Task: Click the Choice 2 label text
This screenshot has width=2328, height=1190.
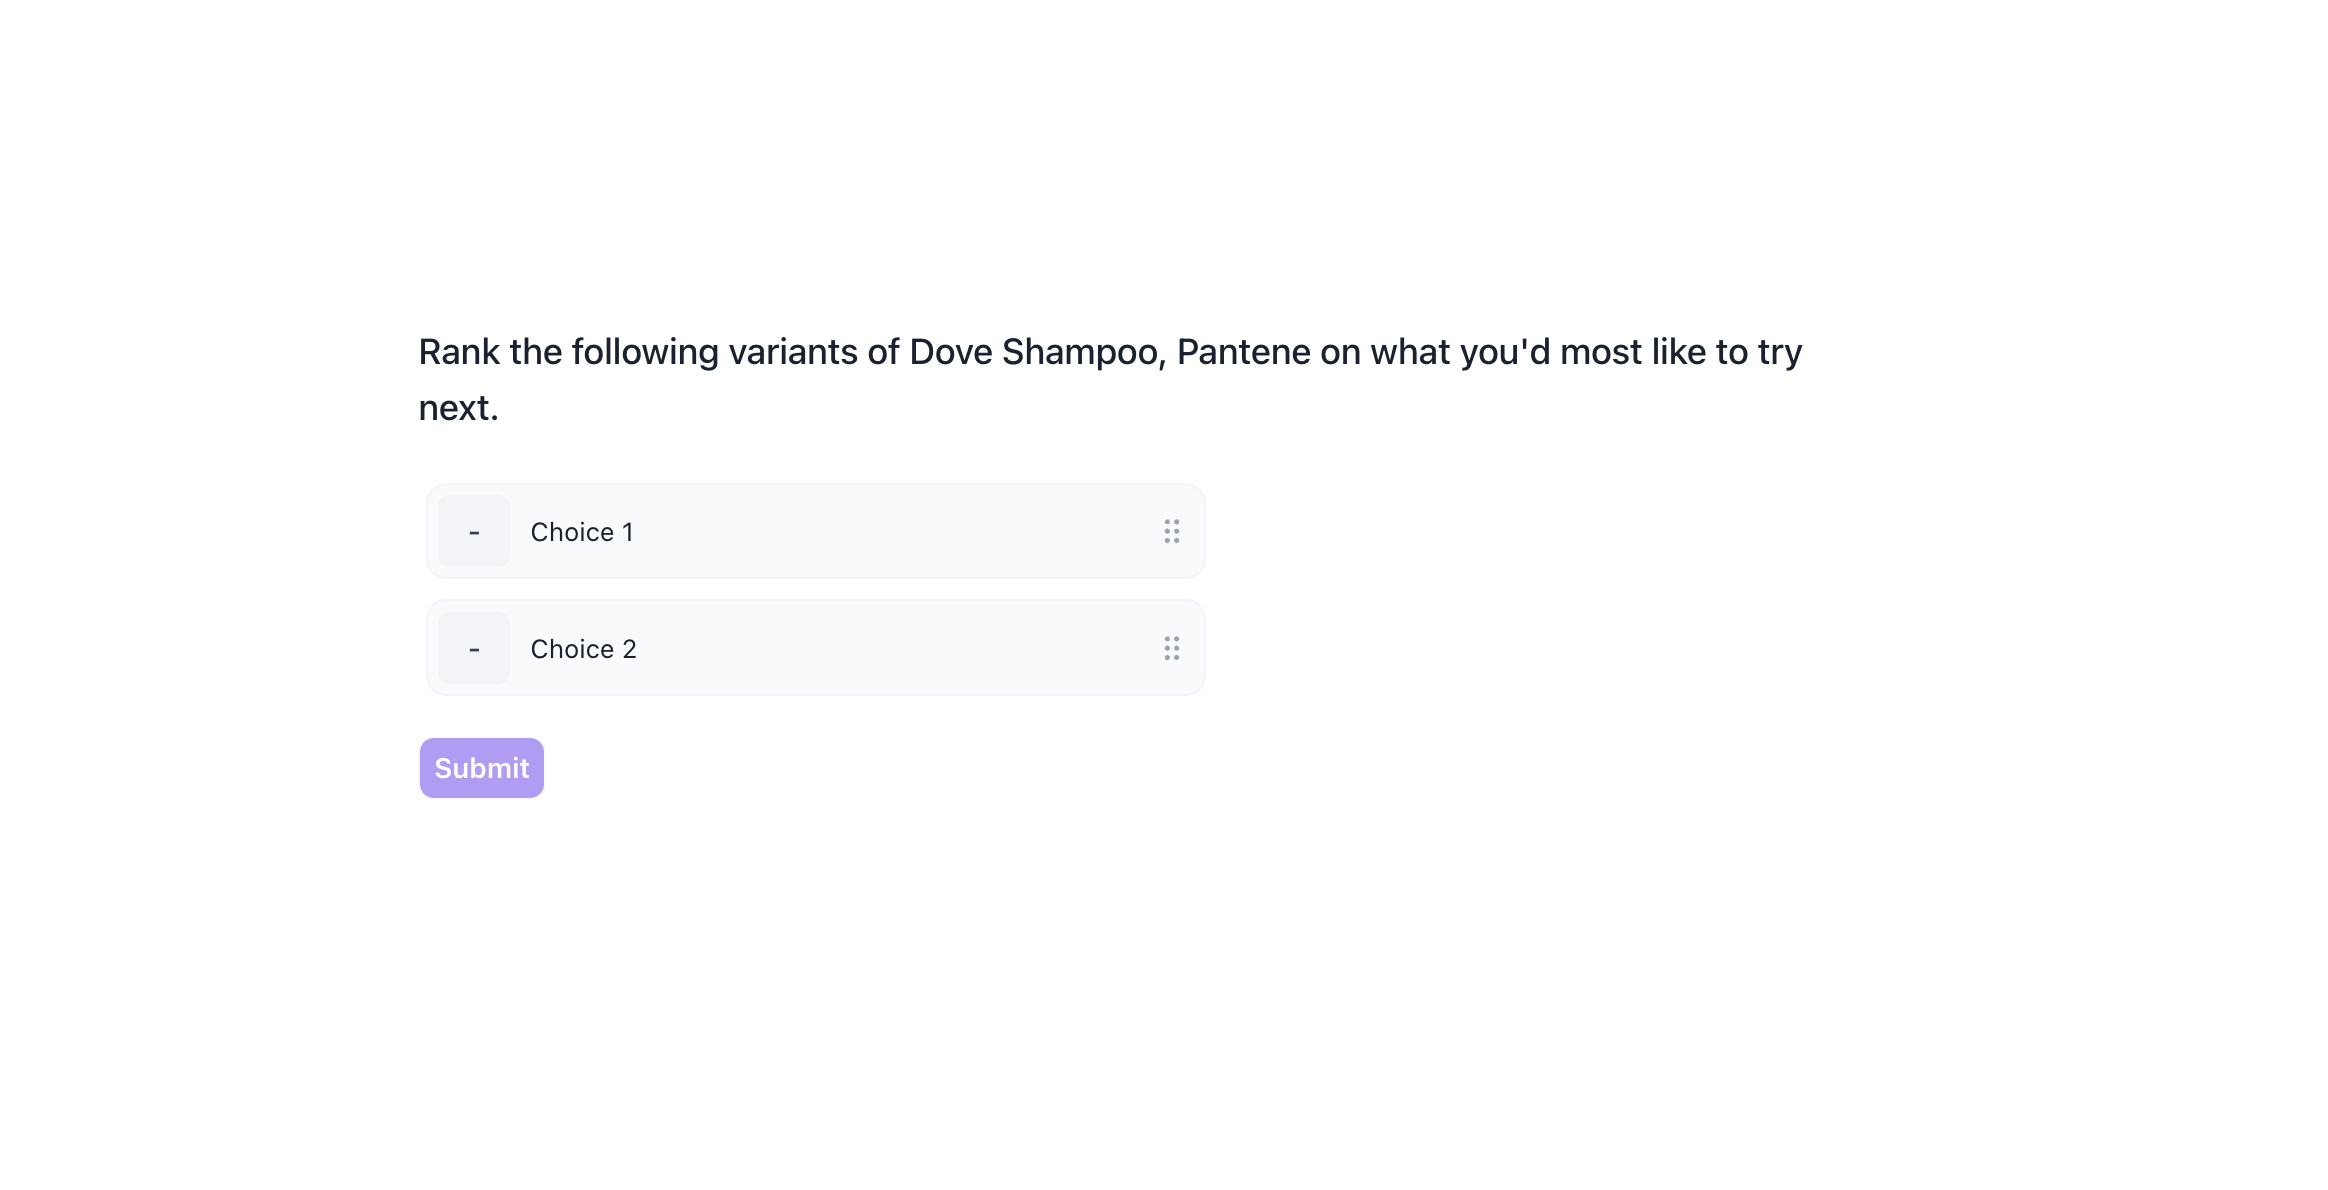Action: point(583,649)
